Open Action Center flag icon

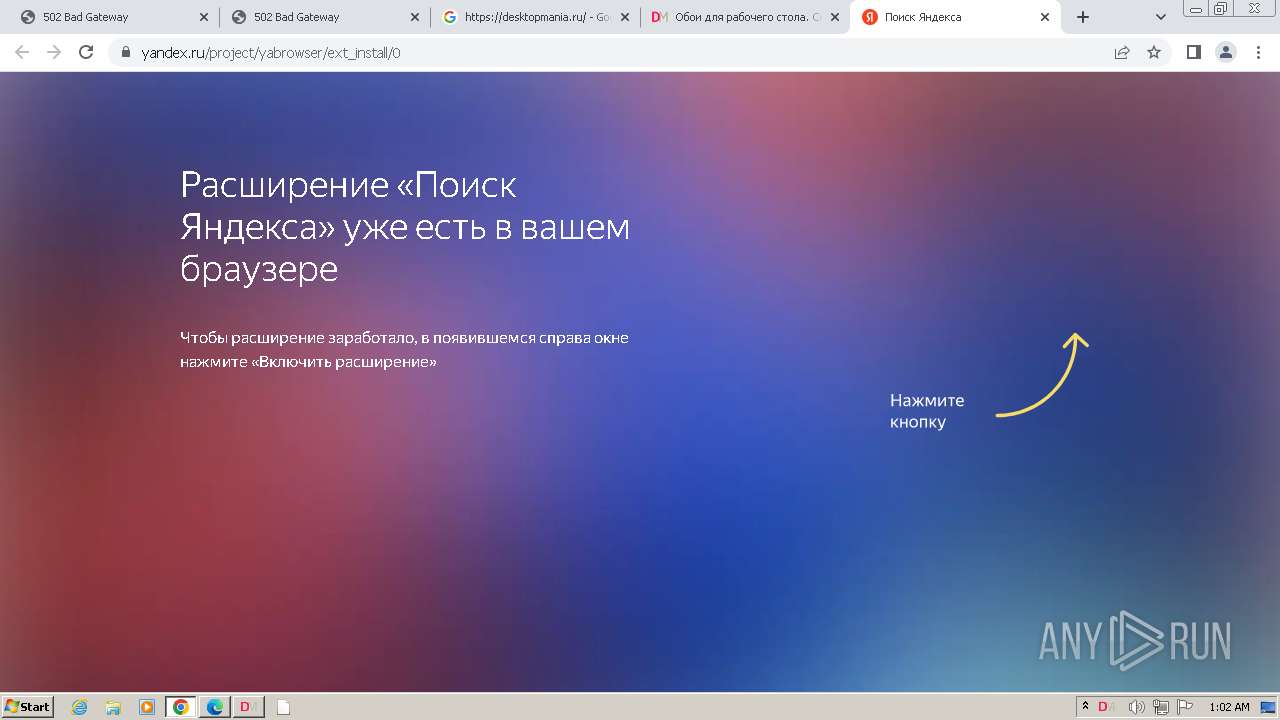(x=1185, y=707)
